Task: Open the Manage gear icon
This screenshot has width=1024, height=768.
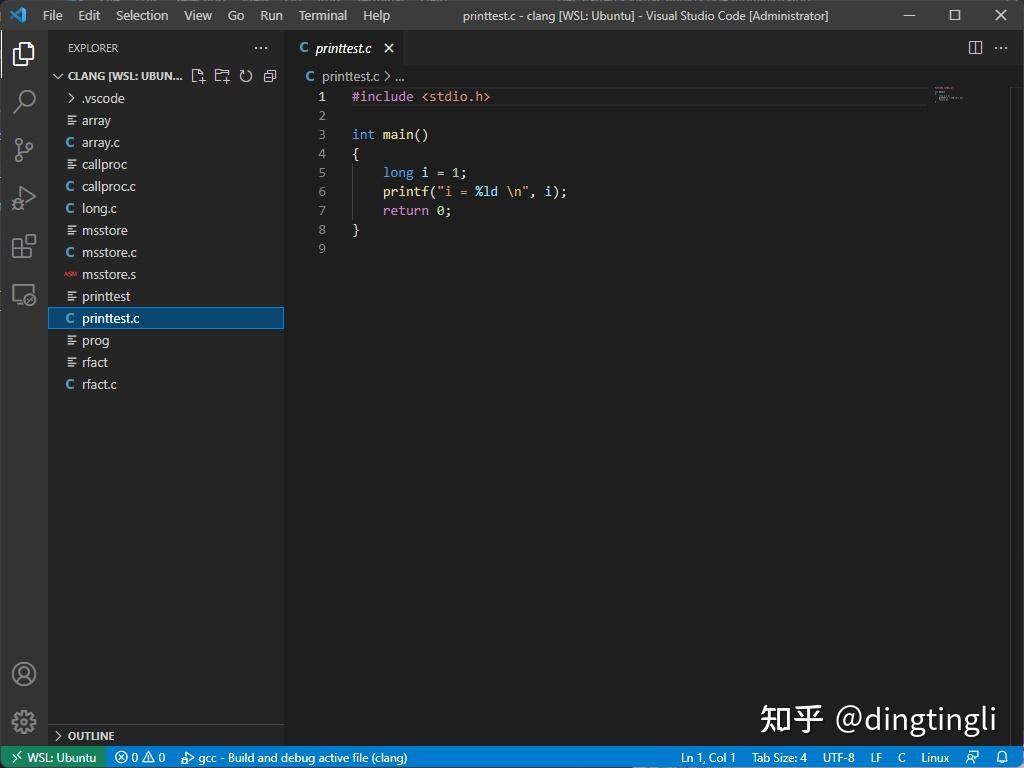Action: [x=24, y=722]
